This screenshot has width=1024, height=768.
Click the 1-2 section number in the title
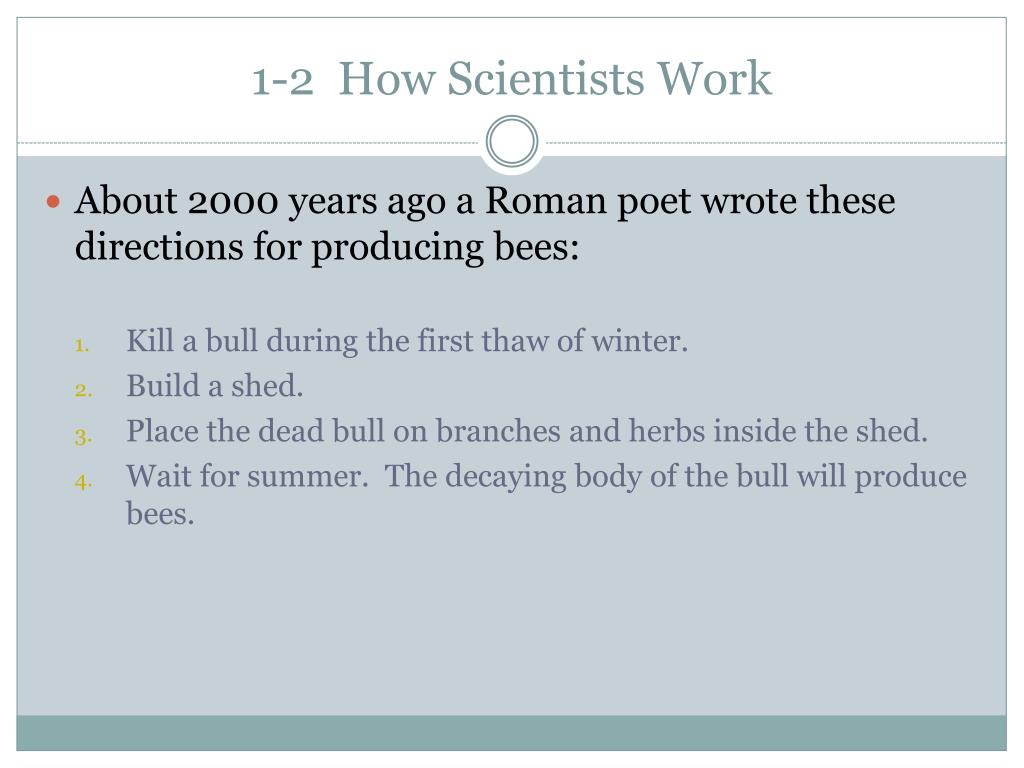[x=283, y=81]
